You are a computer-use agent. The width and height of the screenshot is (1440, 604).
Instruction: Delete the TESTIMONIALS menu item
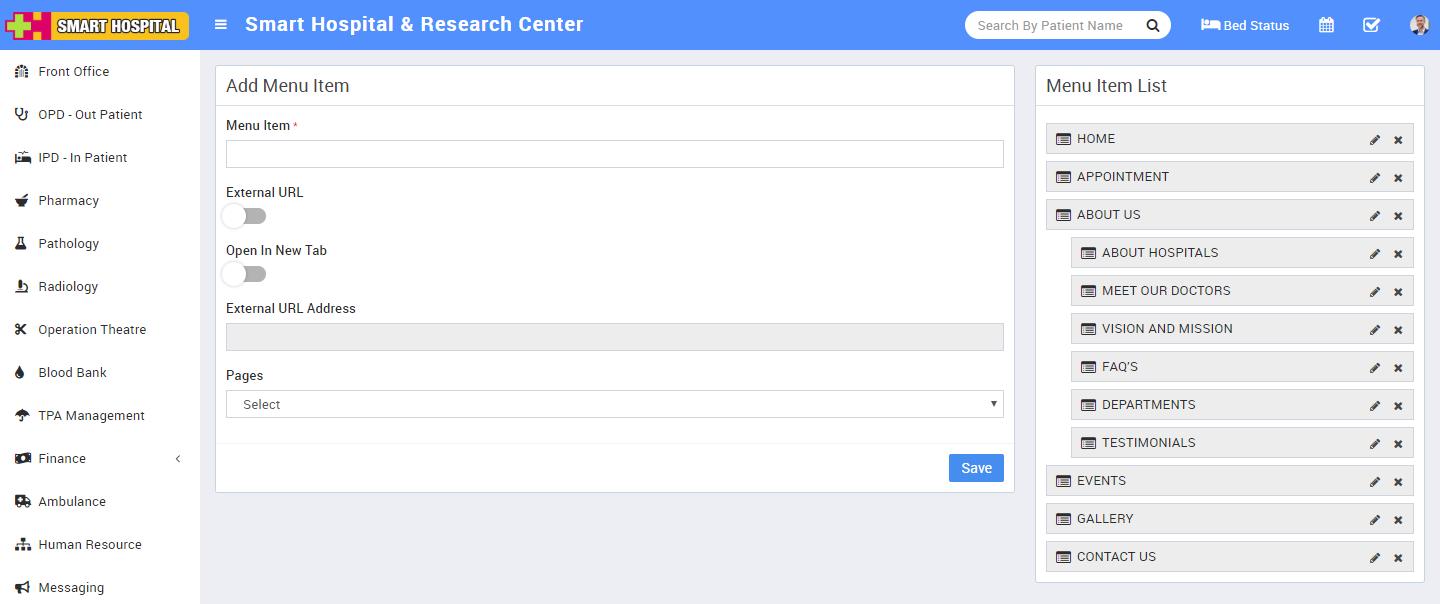coord(1398,444)
